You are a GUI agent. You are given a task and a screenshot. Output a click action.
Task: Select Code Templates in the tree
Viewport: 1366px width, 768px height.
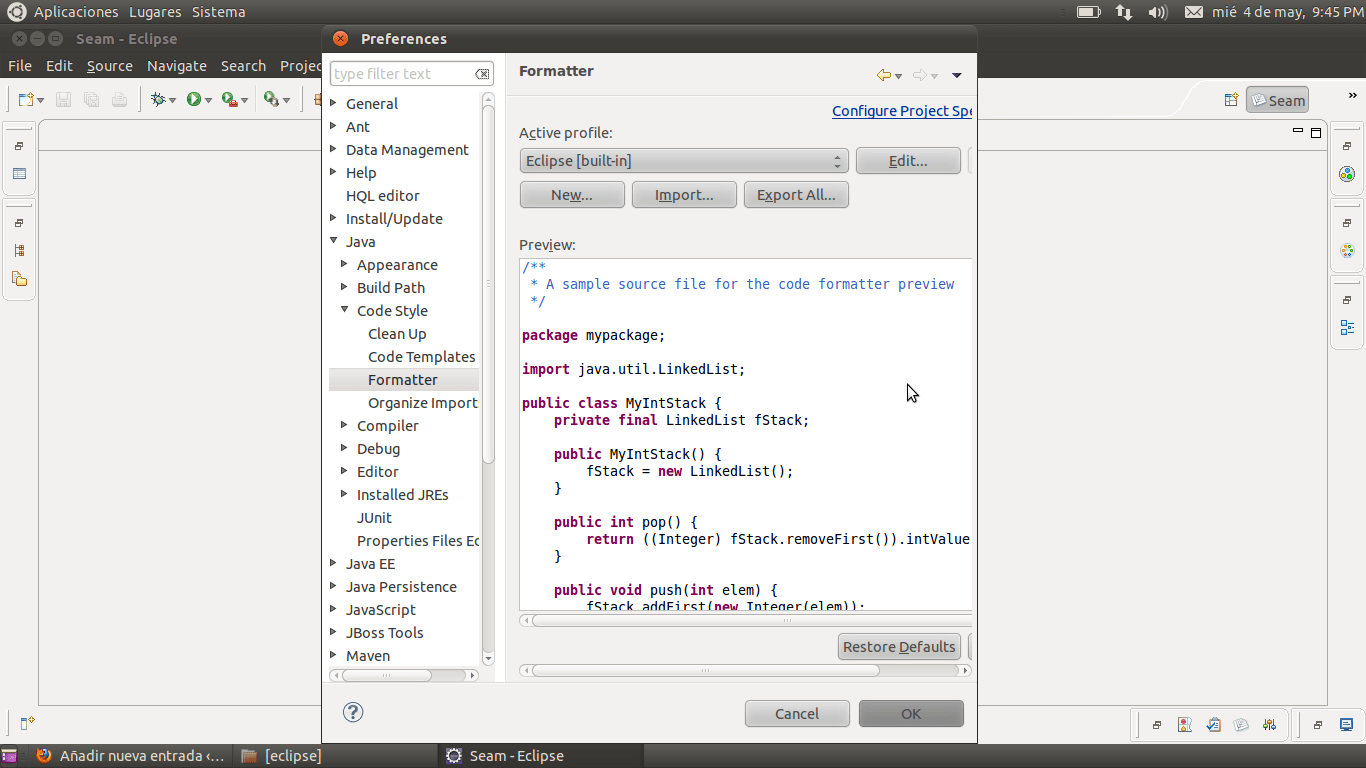[422, 356]
